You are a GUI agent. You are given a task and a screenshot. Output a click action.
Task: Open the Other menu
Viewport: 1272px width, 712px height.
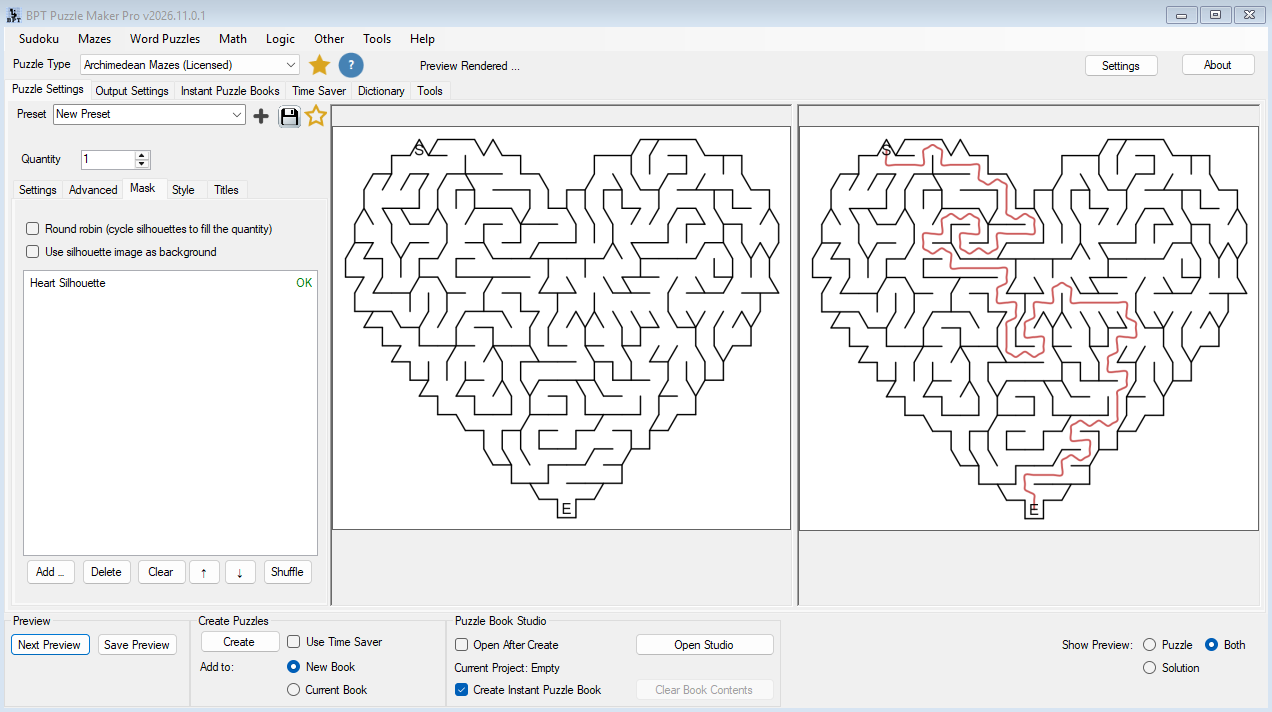(329, 39)
